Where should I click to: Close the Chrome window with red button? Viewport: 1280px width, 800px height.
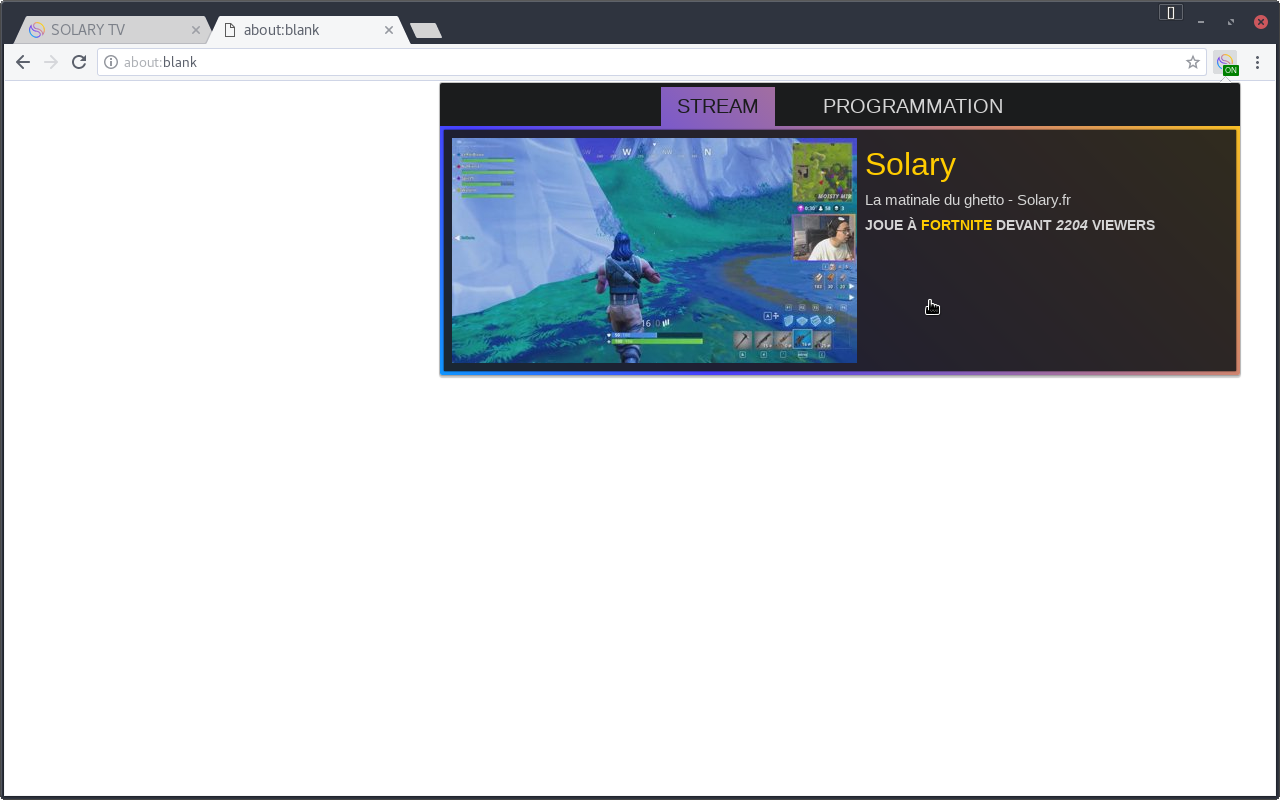coord(1261,21)
